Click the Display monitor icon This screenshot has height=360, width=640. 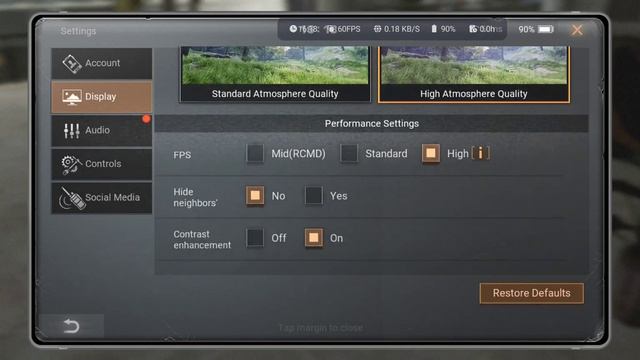(72, 97)
